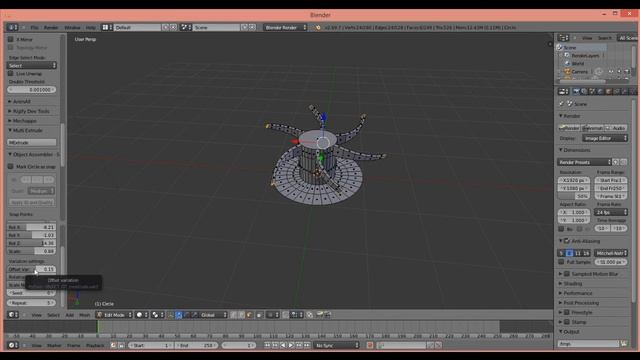Collapse the Multi Extrude panel
This screenshot has width=640, height=360.
pos(27,130)
